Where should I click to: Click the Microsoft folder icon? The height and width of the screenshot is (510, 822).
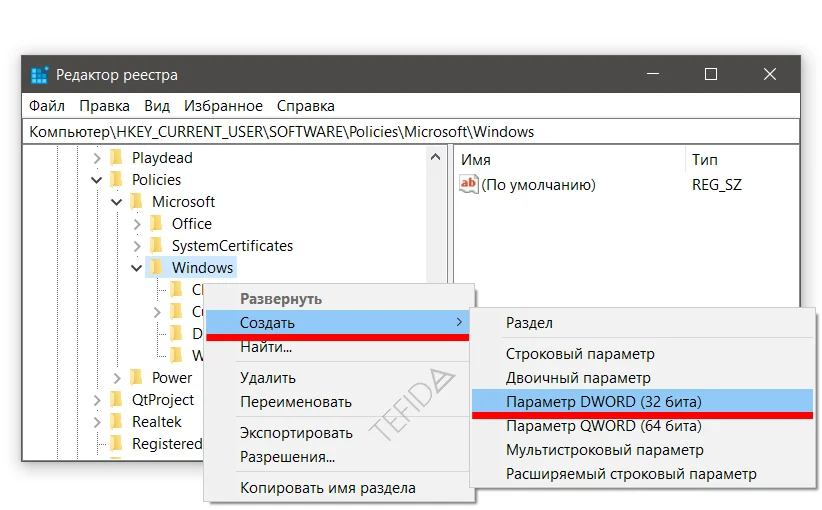tap(136, 201)
